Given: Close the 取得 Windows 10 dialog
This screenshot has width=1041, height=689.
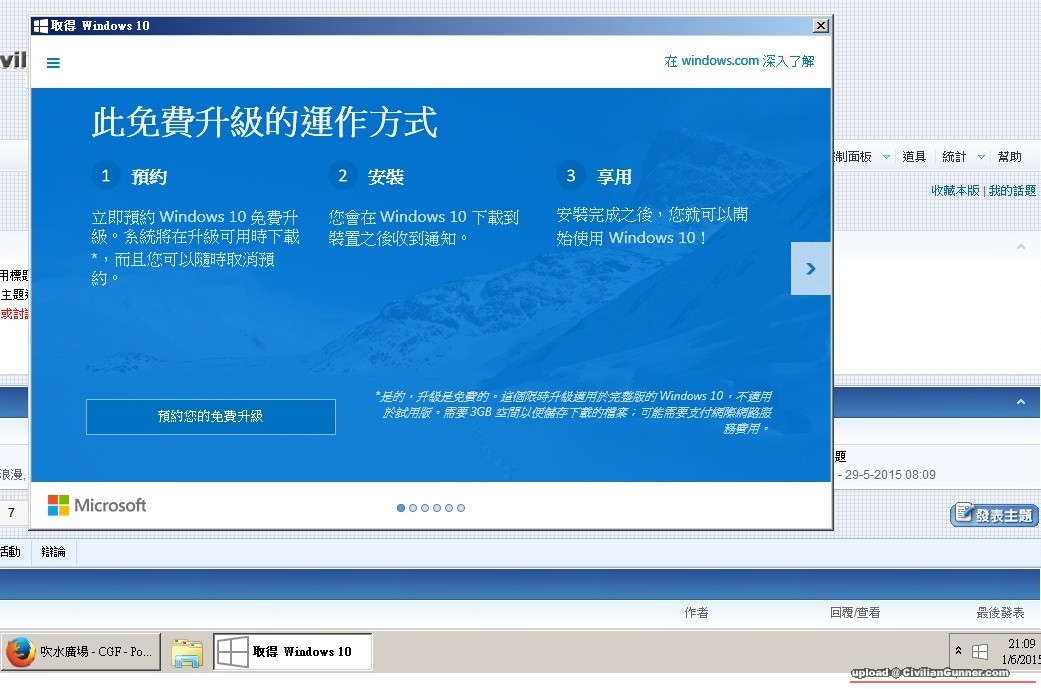Looking at the screenshot, I should click(x=821, y=25).
